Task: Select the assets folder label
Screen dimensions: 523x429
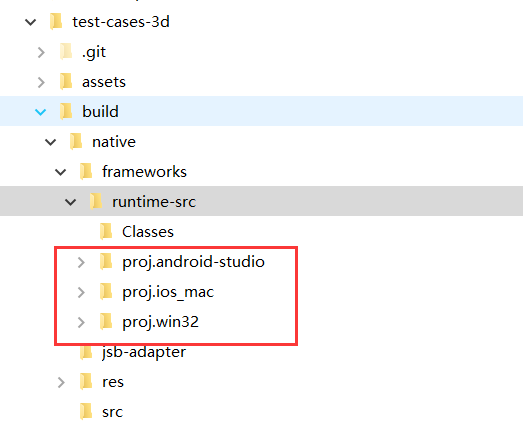Action: (104, 82)
